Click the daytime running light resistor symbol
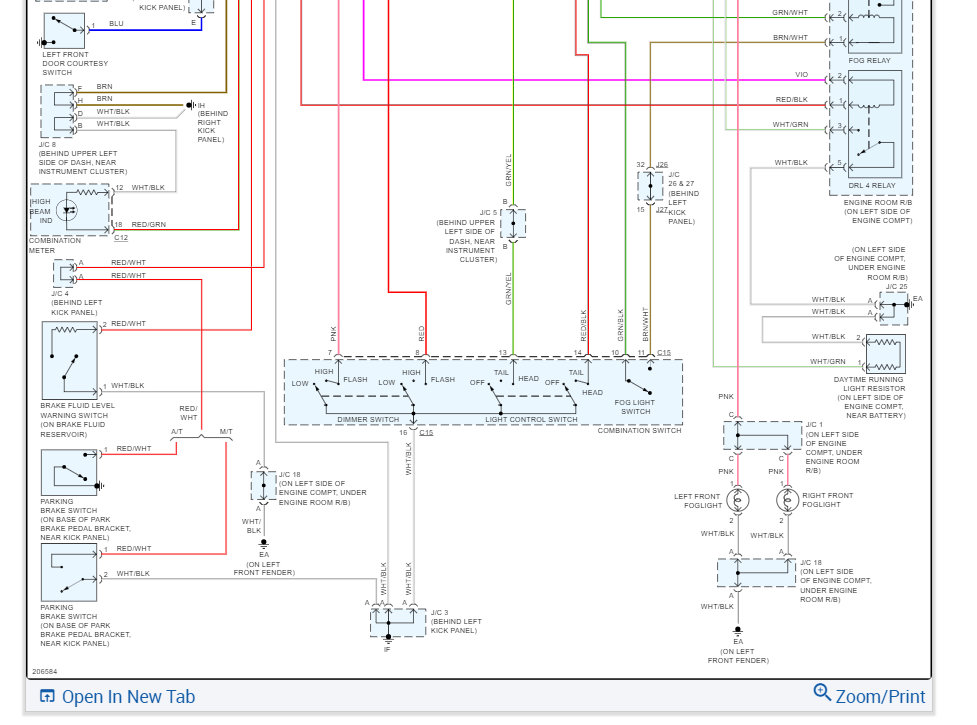Viewport: 977px width, 725px height. click(885, 354)
